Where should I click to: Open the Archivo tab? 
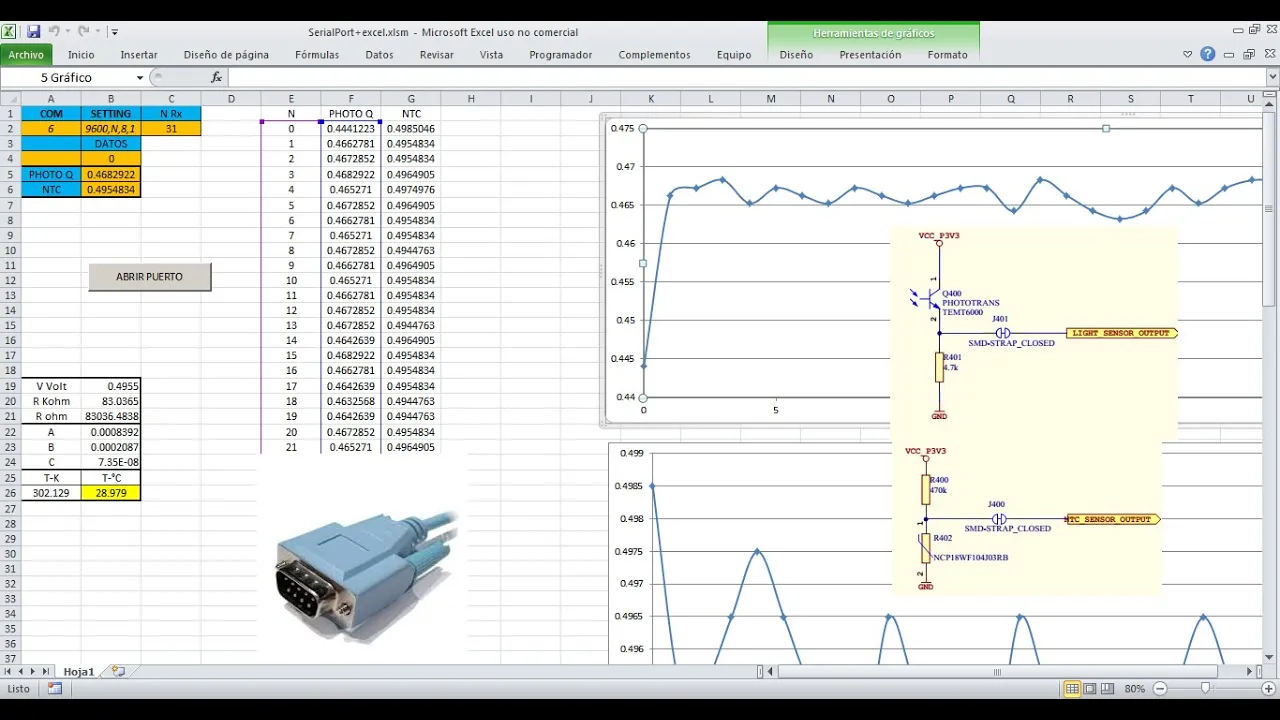pos(26,55)
